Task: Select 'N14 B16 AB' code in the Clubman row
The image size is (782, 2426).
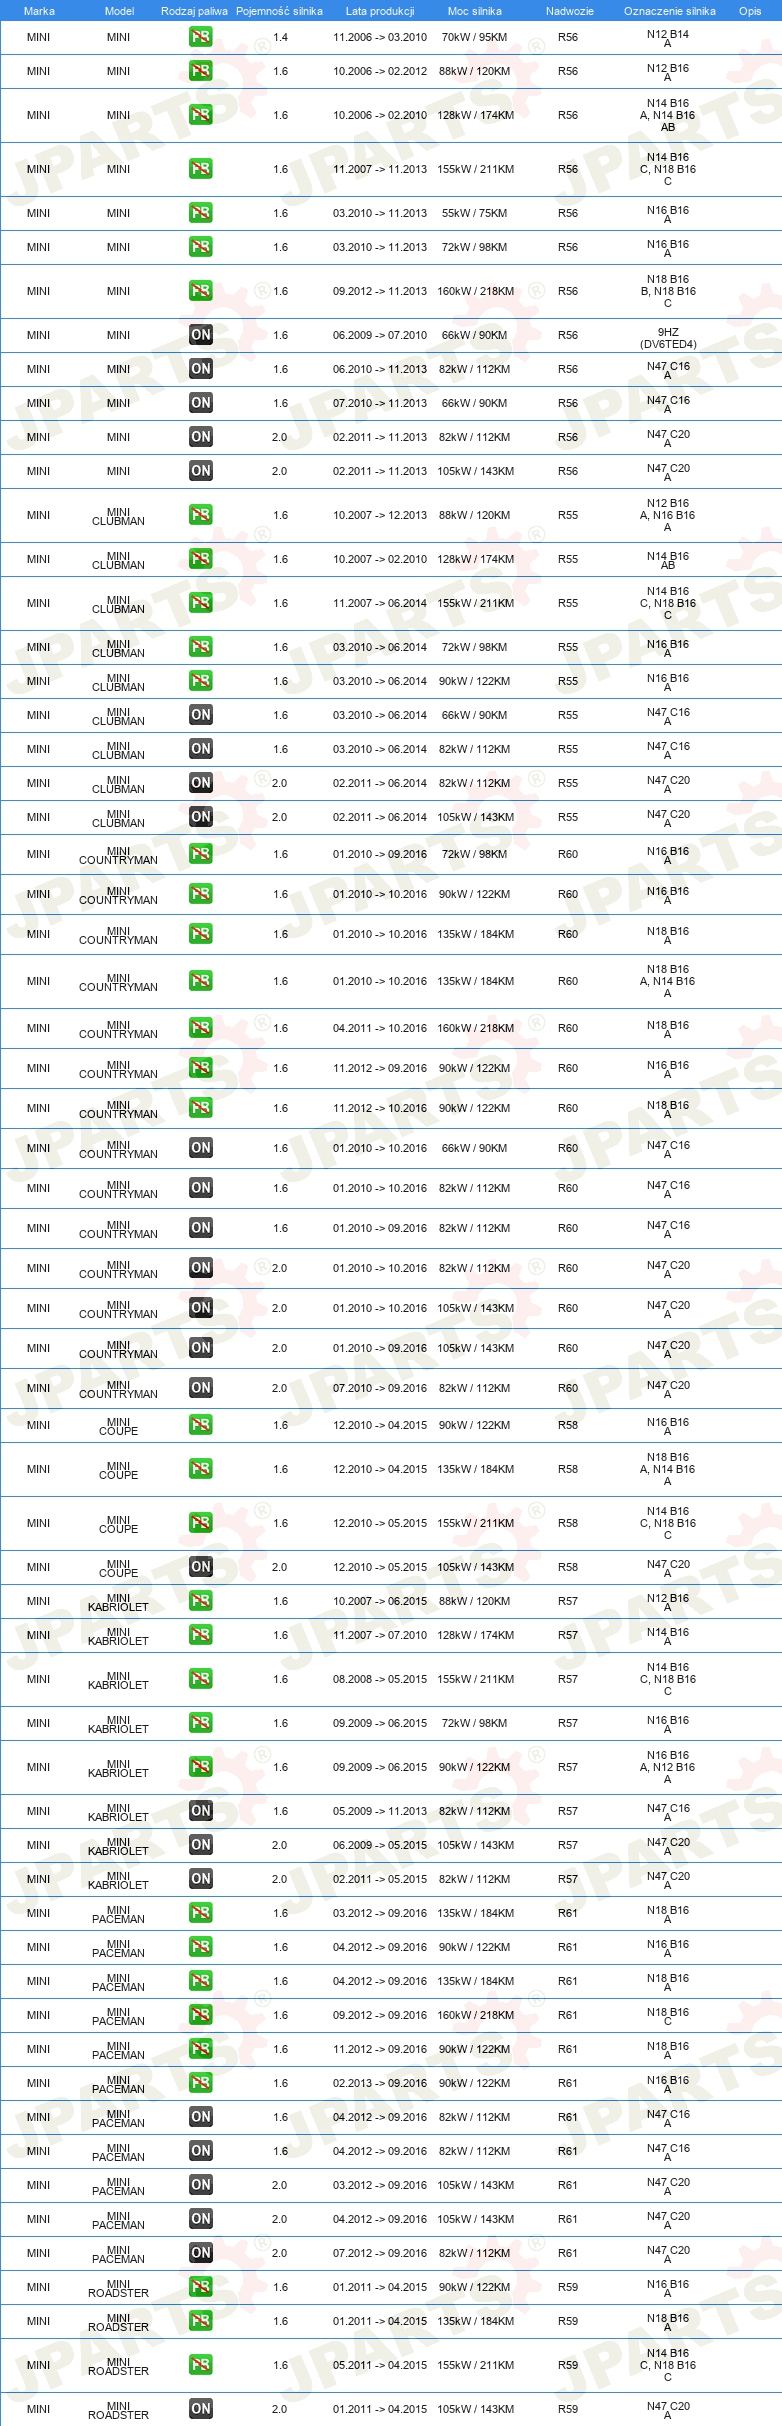Action: [668, 560]
